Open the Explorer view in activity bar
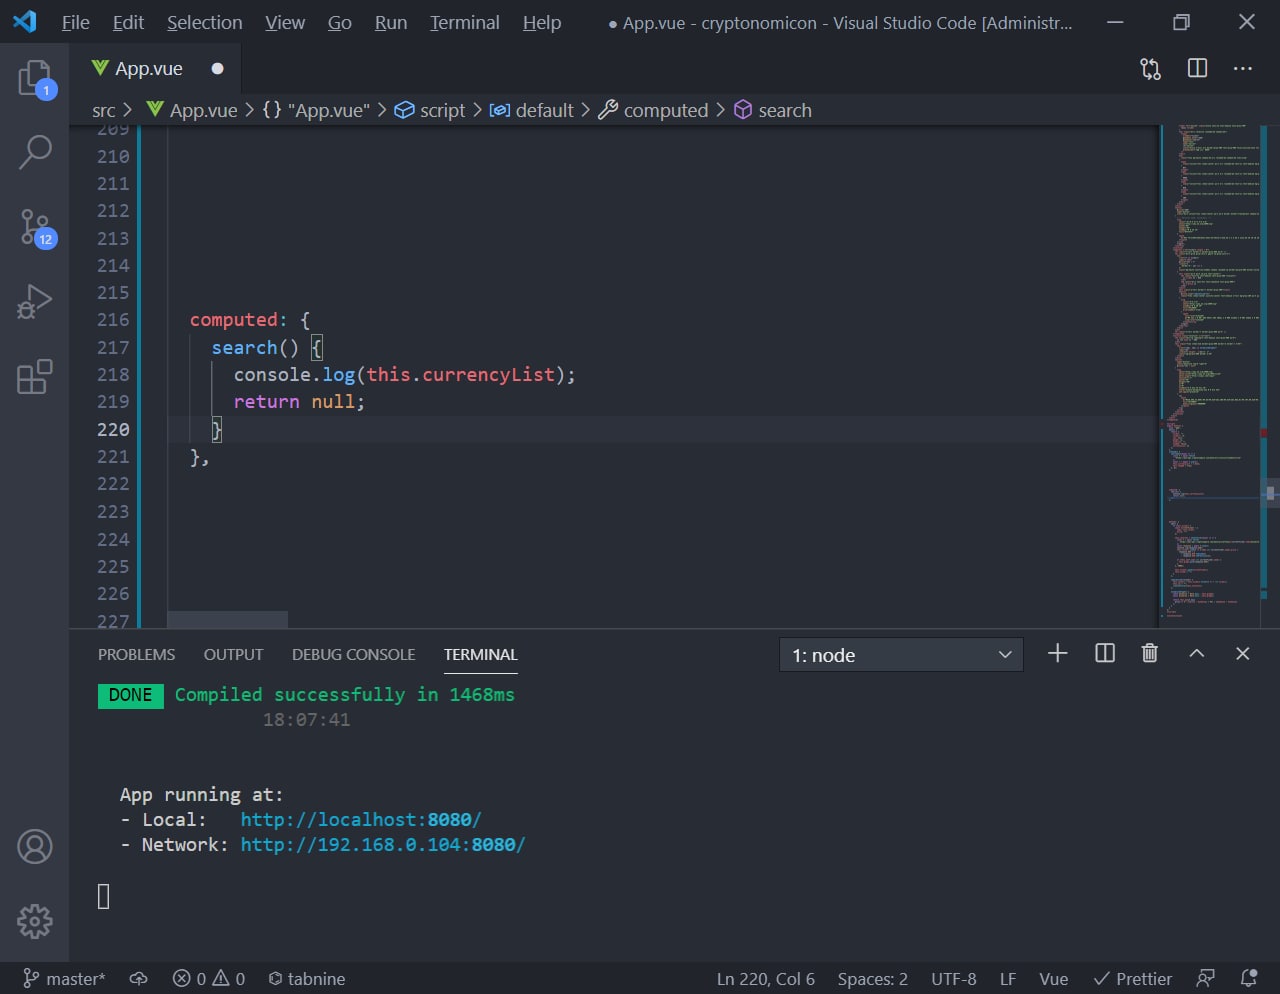Screen dimensions: 1280x994 point(35,78)
